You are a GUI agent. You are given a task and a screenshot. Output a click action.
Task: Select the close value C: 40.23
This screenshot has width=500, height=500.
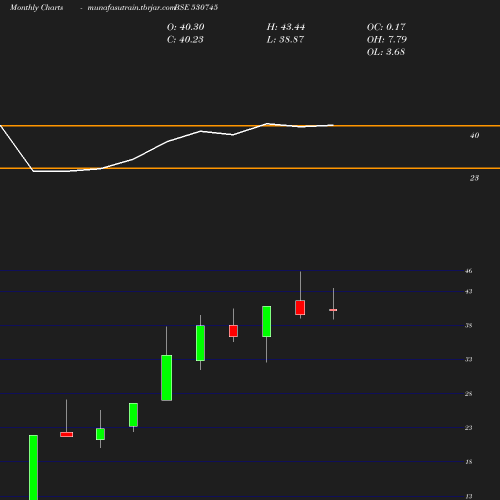tap(185, 40)
